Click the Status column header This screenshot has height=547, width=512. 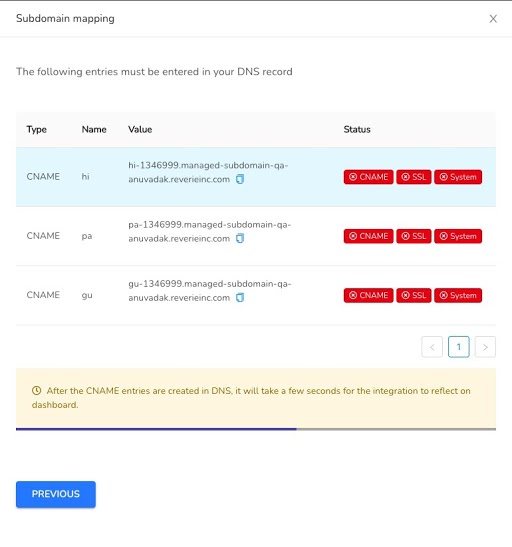[x=357, y=129]
